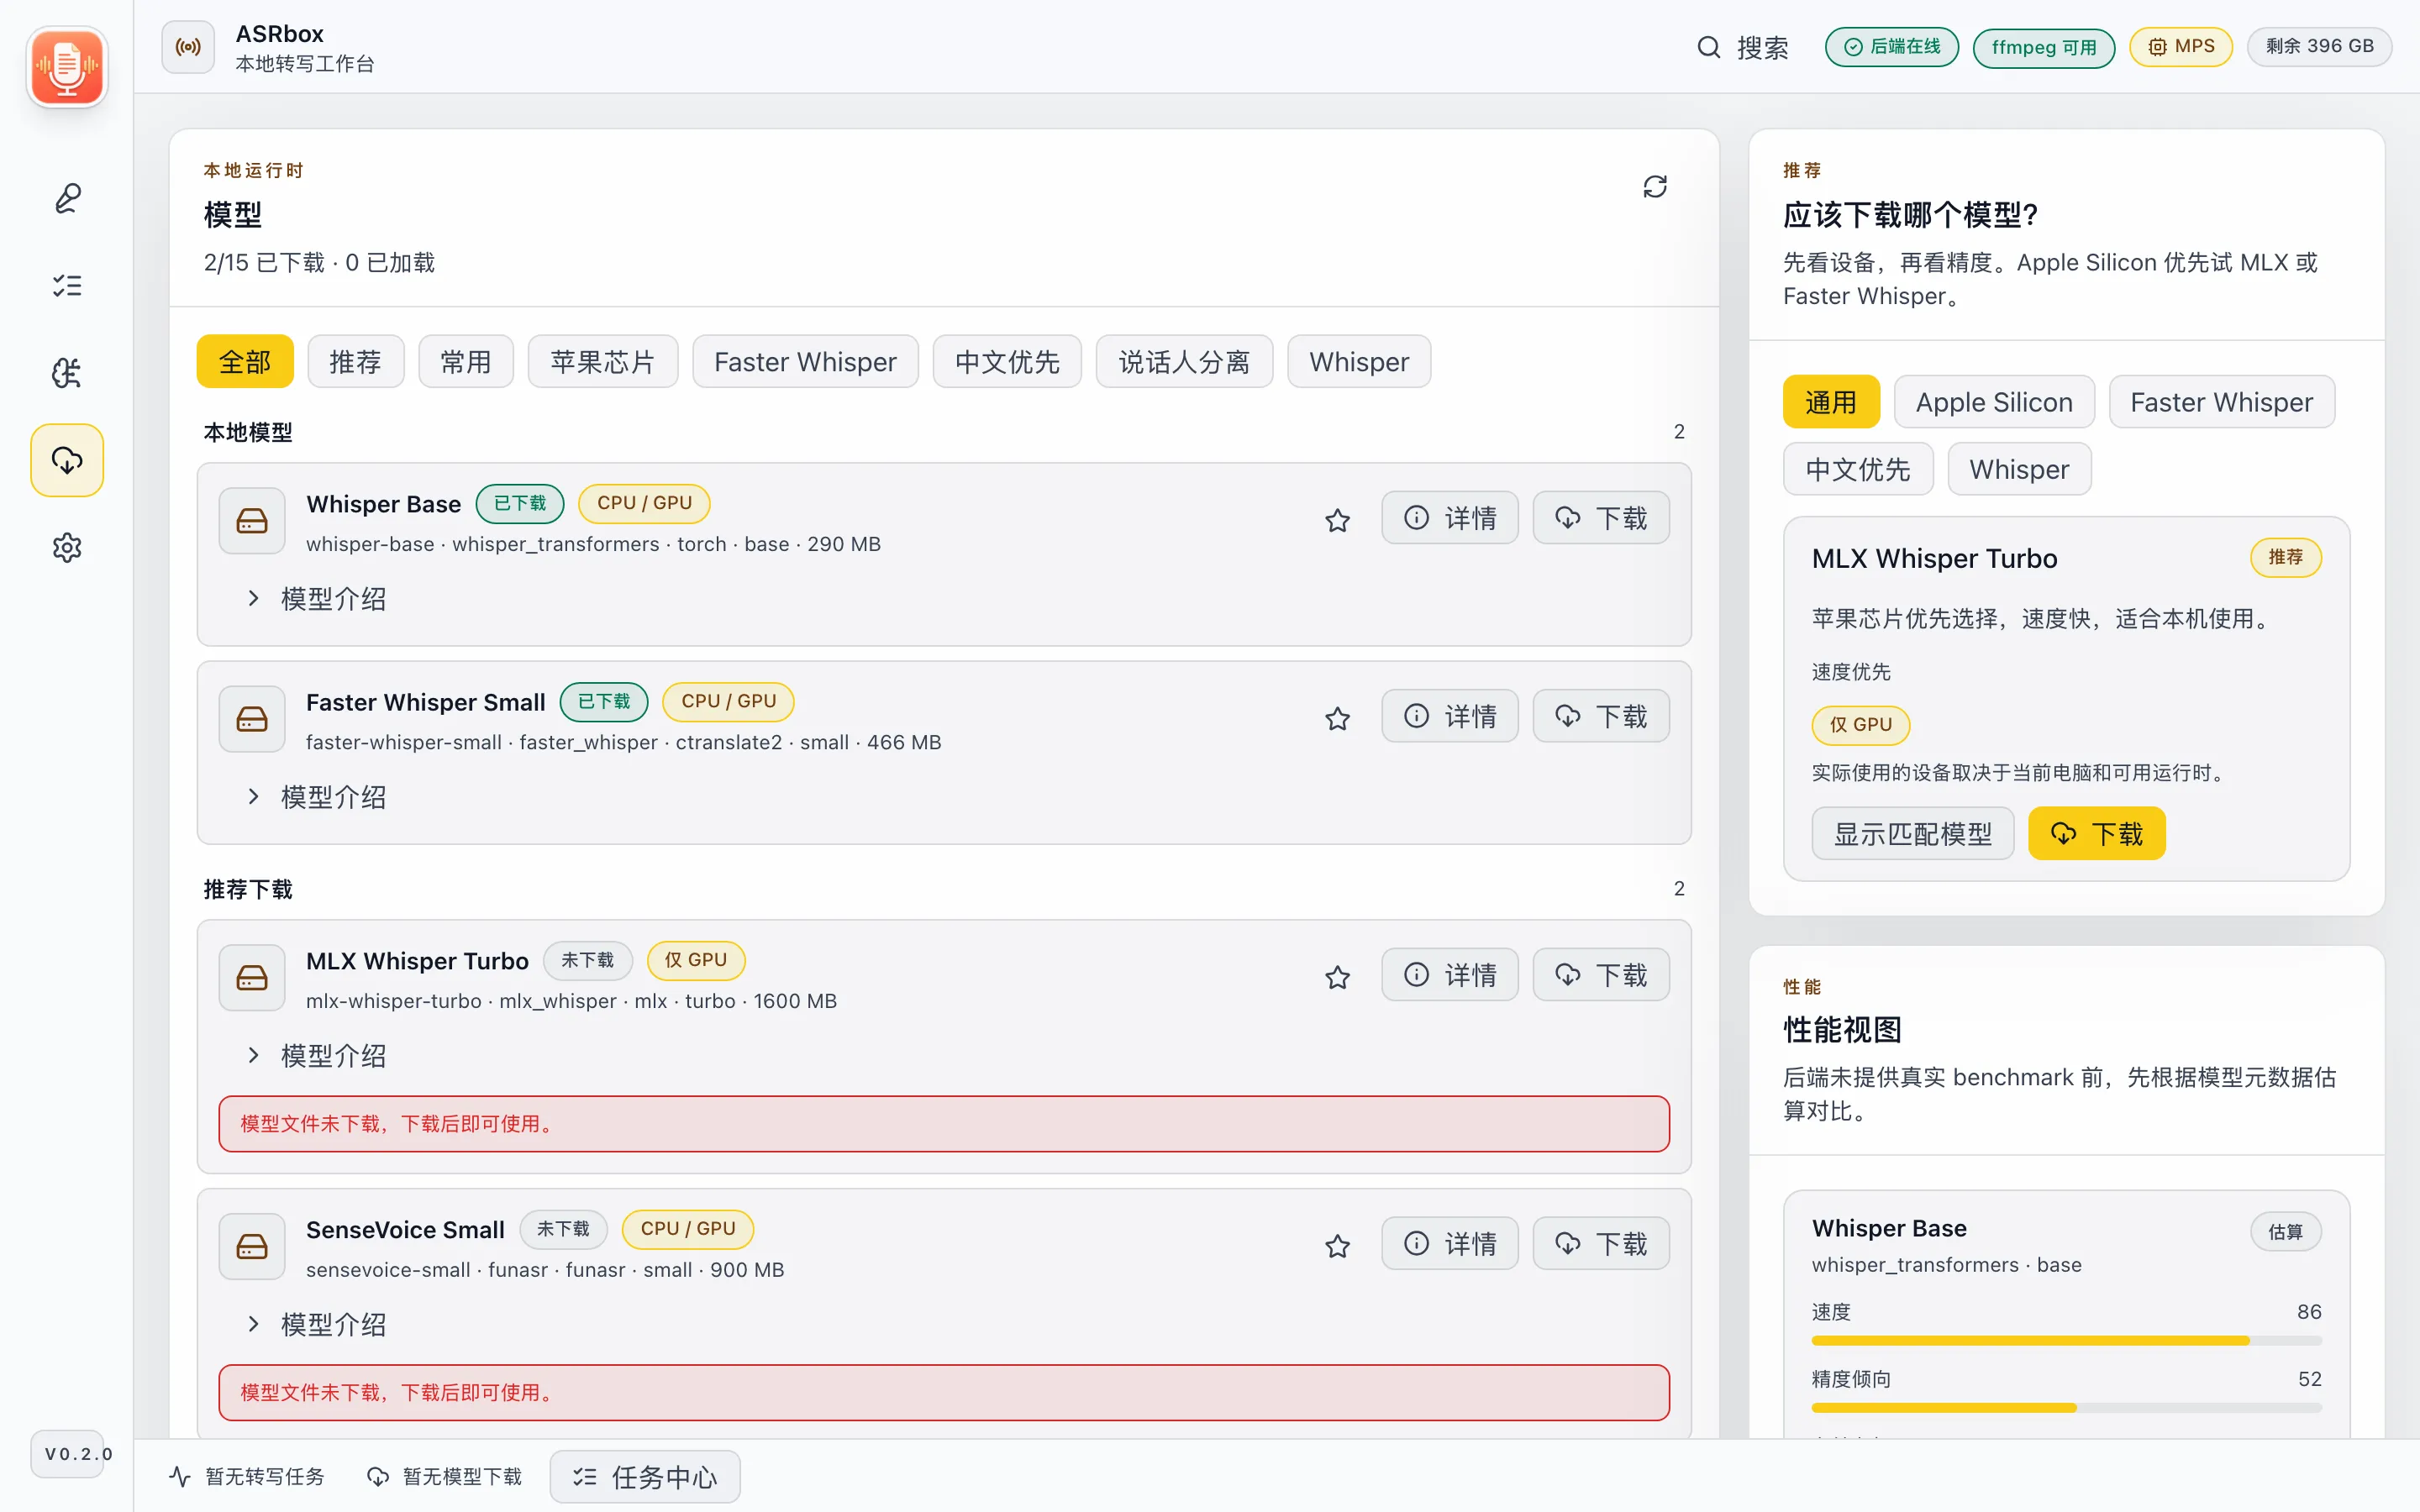The image size is (2420, 1512).
Task: Switch to the 常用 model filter
Action: (x=466, y=361)
